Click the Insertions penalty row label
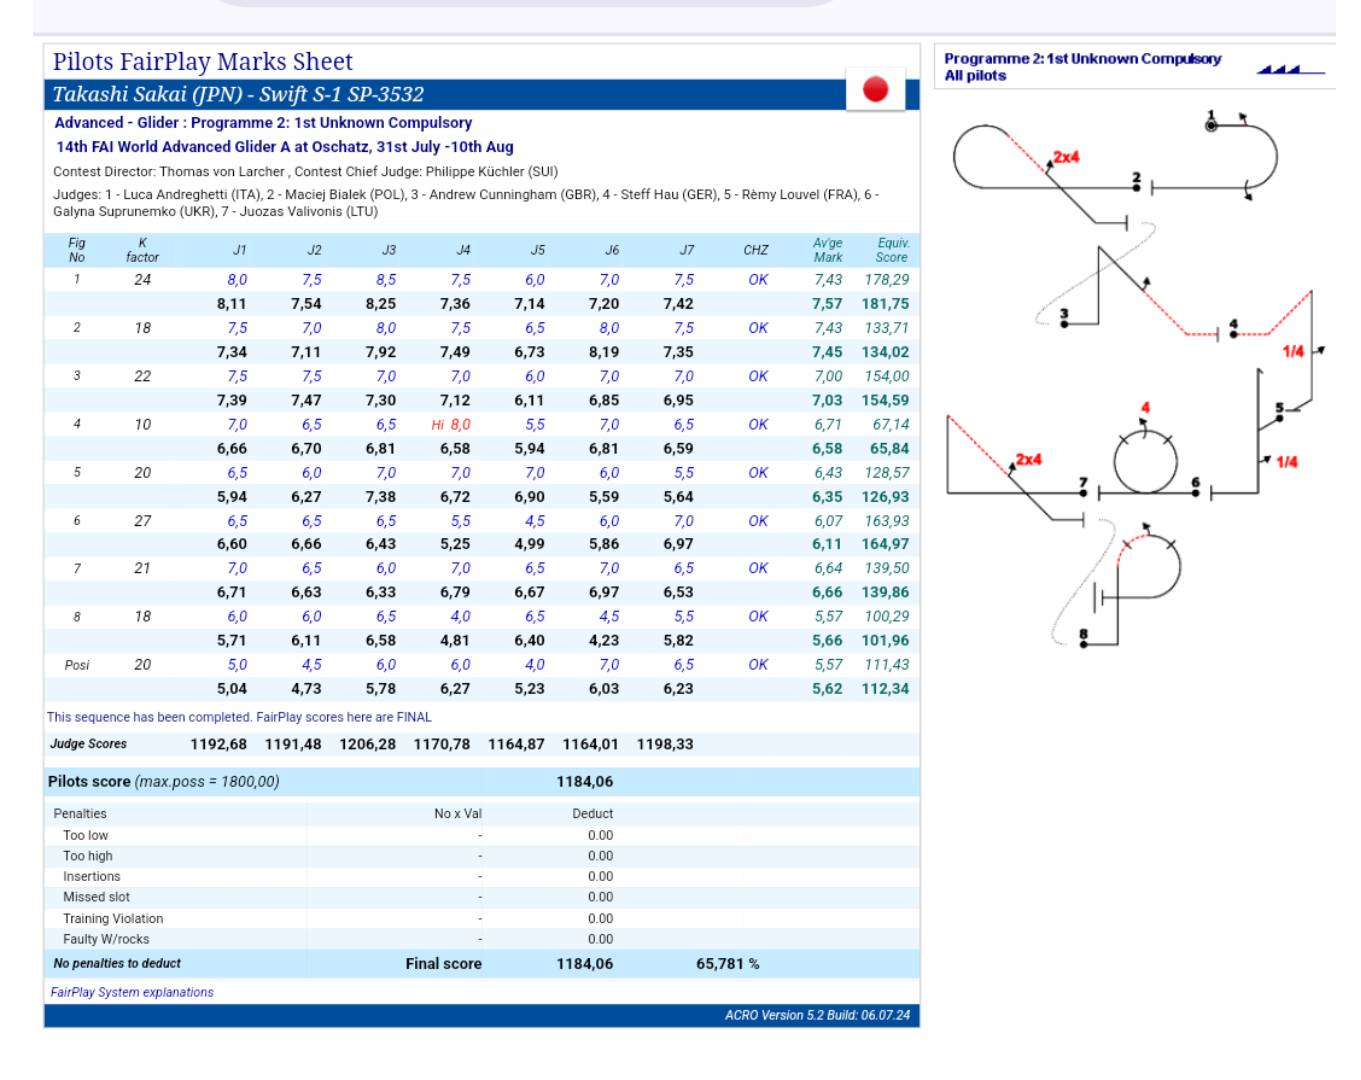1361x1080 pixels. pyautogui.click(x=92, y=876)
